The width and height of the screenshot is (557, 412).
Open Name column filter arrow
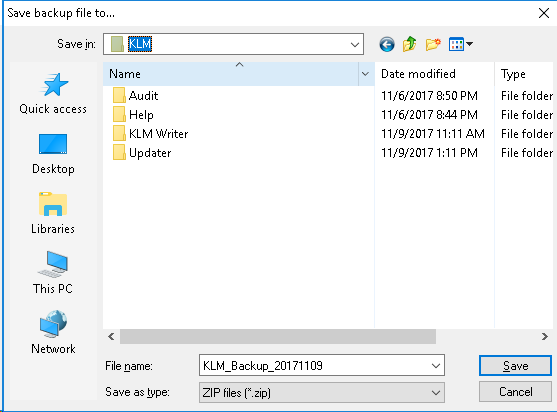point(366,74)
